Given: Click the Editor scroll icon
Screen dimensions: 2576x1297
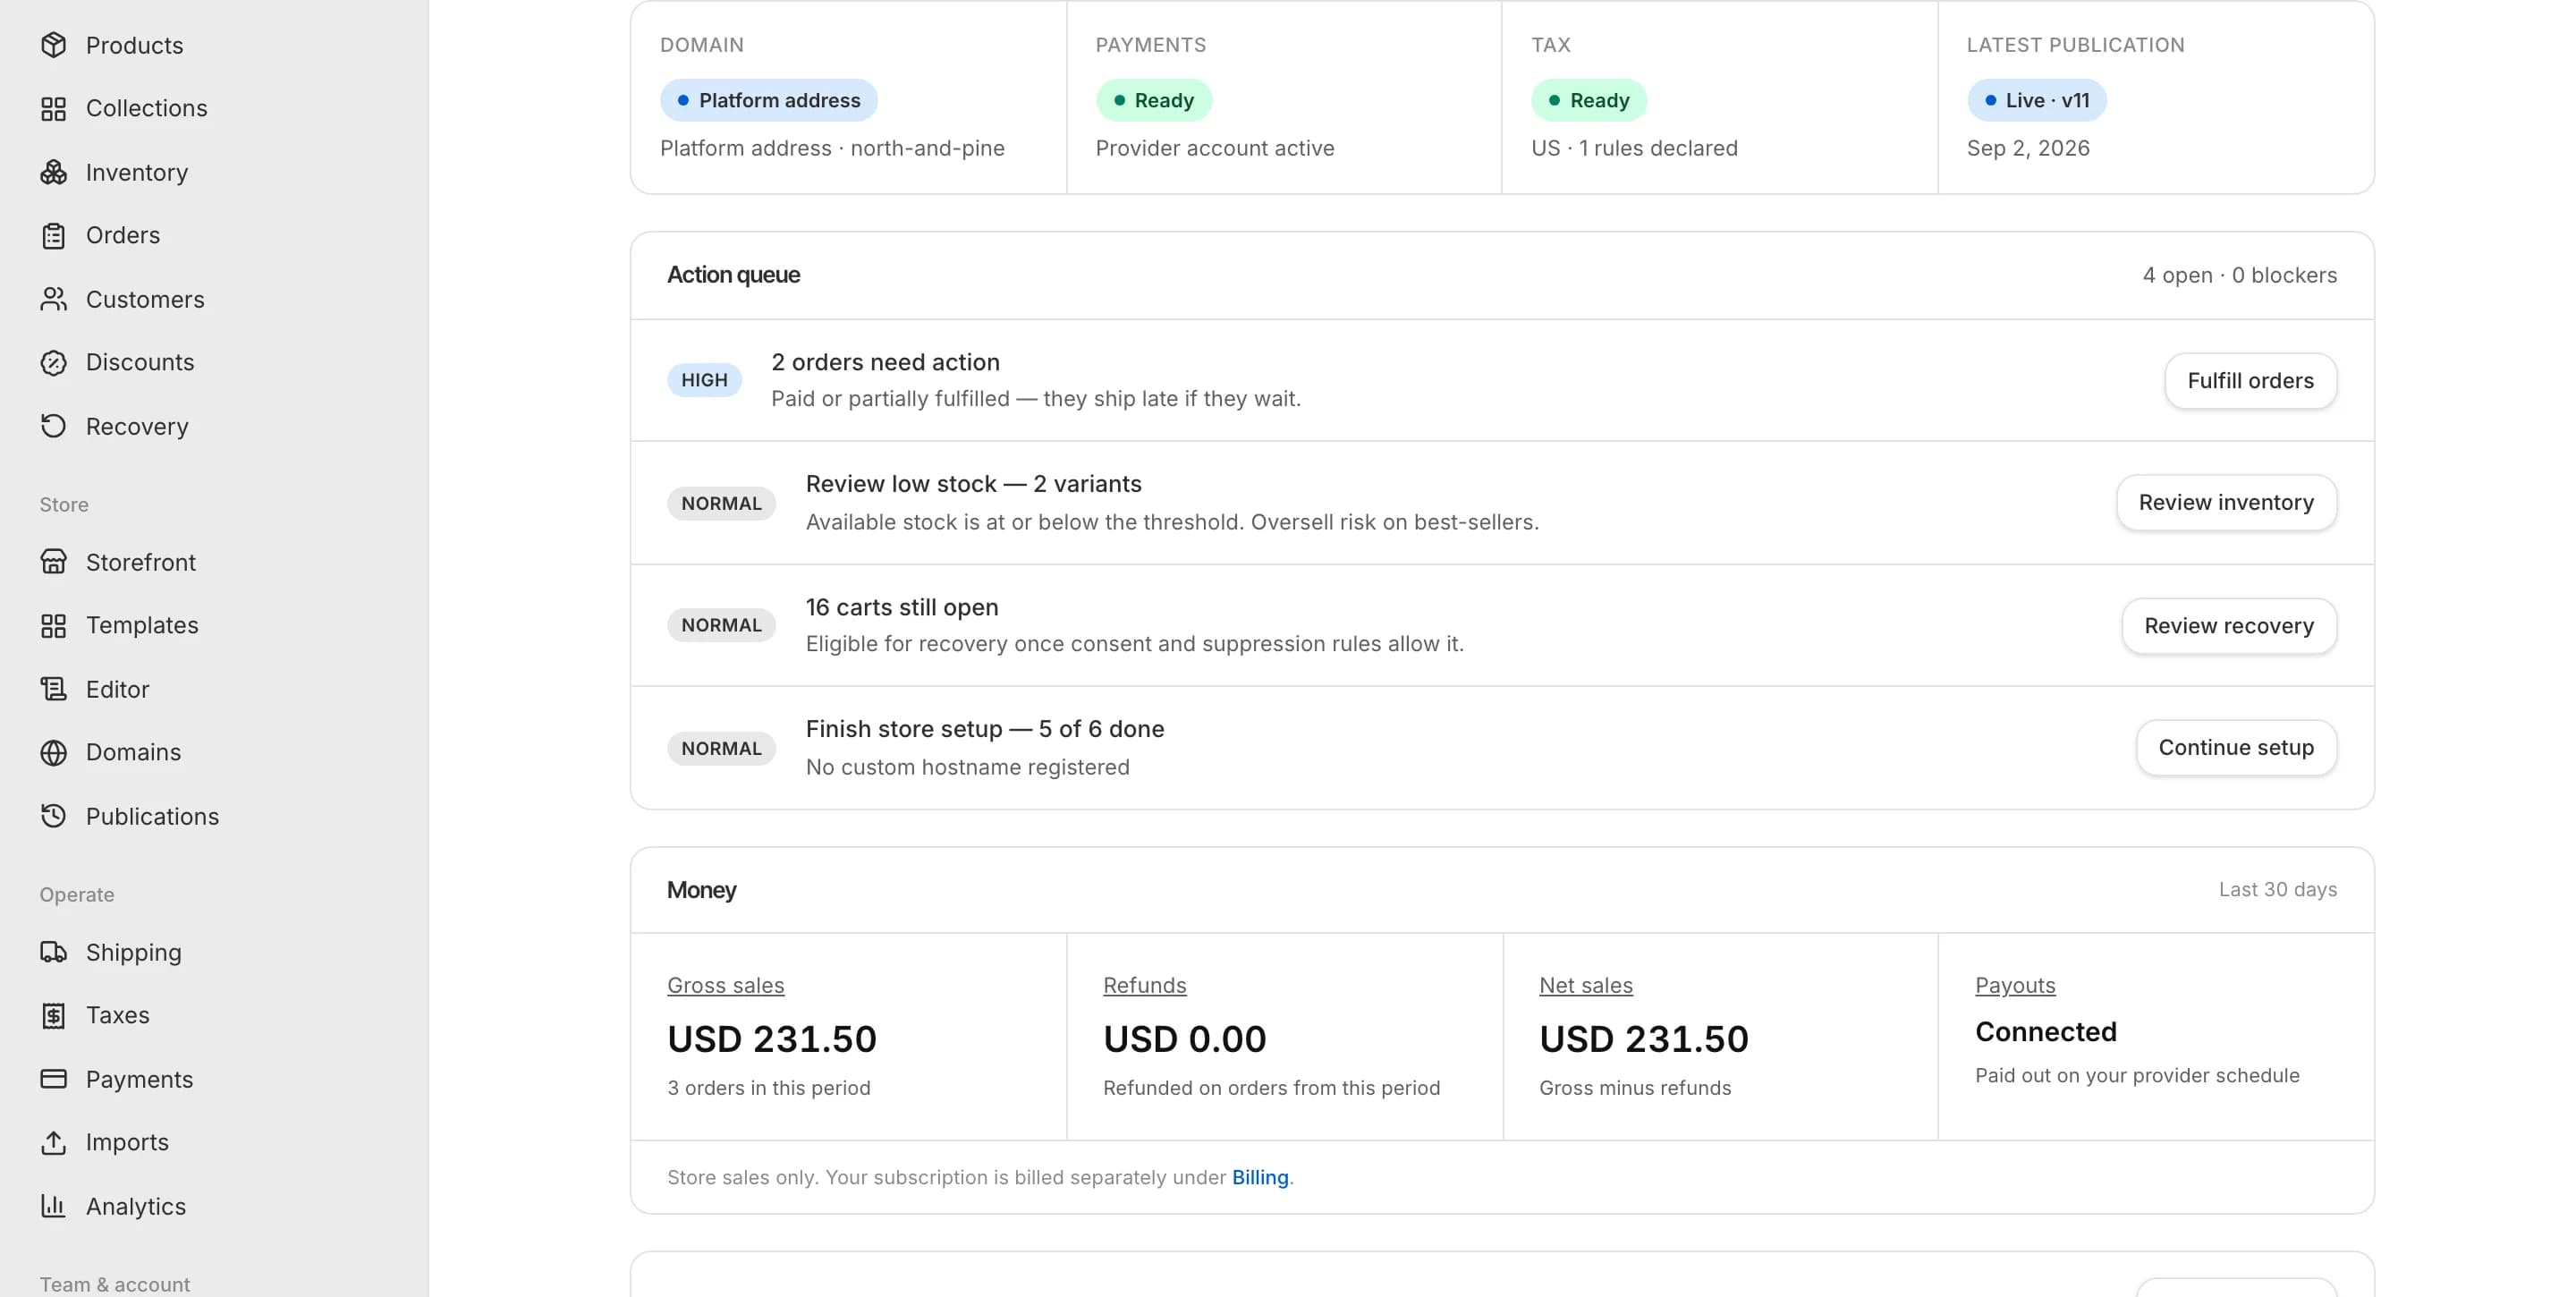Looking at the screenshot, I should (53, 689).
